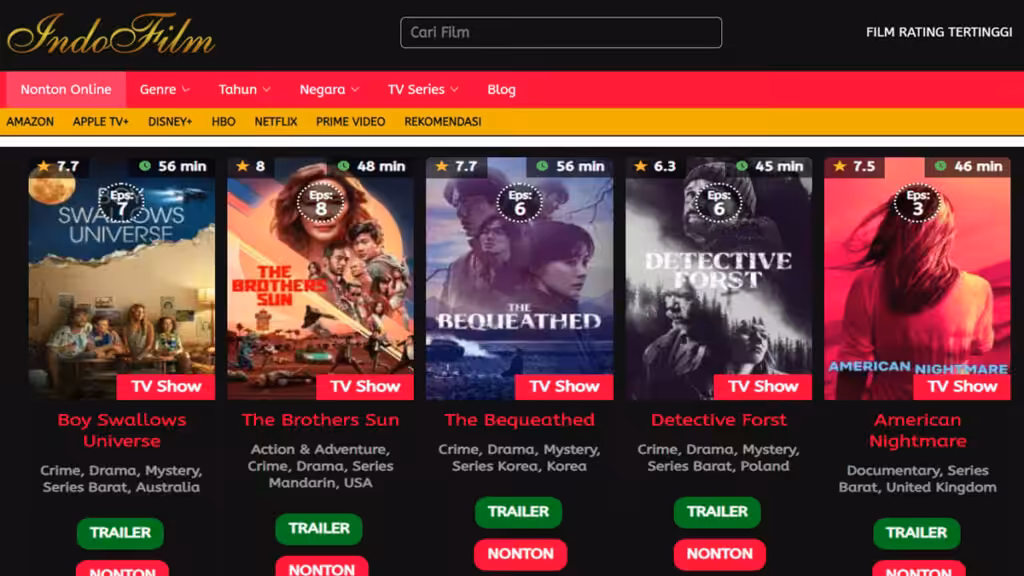Click the TRAILER button for The Bequeathed
This screenshot has width=1024, height=576.
(x=519, y=512)
